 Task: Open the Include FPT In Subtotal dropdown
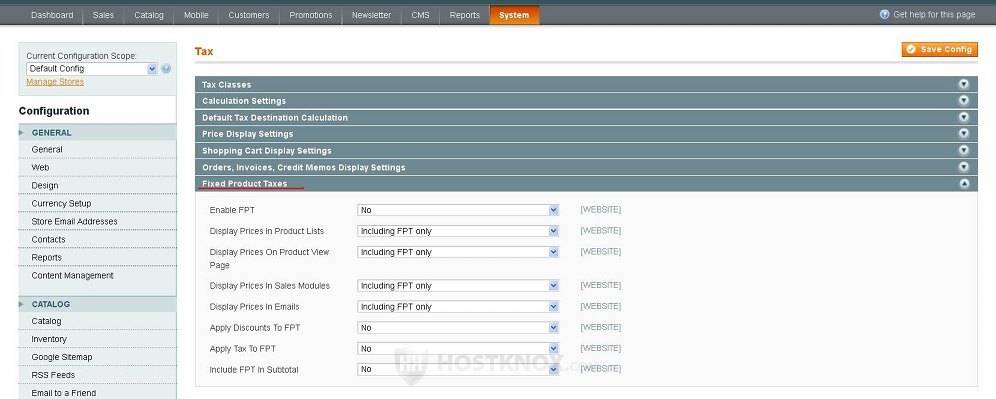[458, 369]
